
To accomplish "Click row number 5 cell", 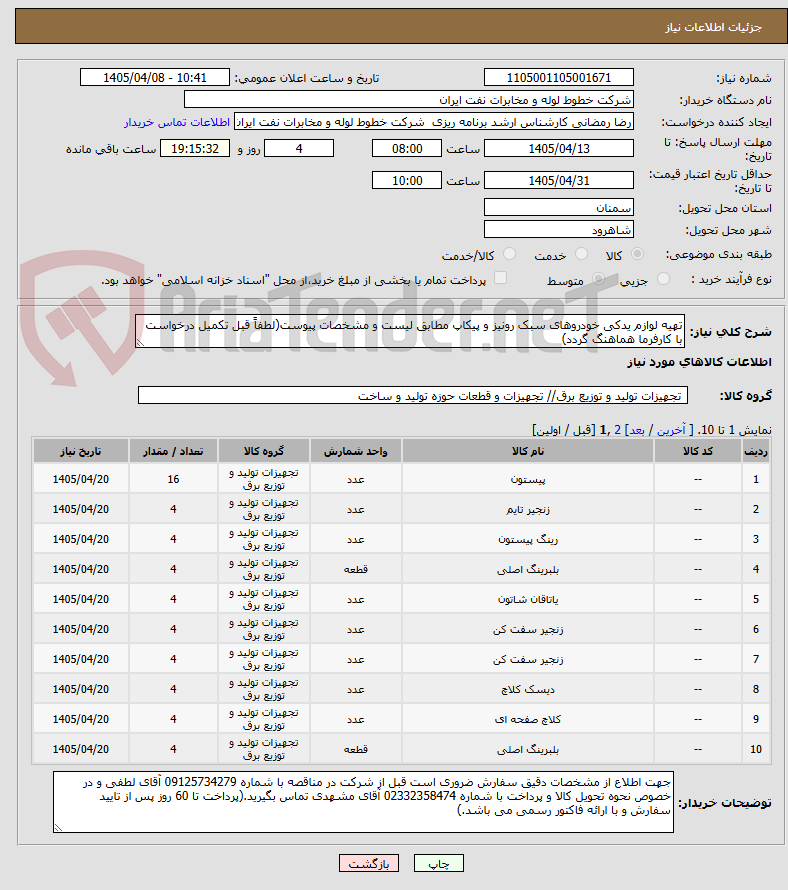I will [756, 599].
